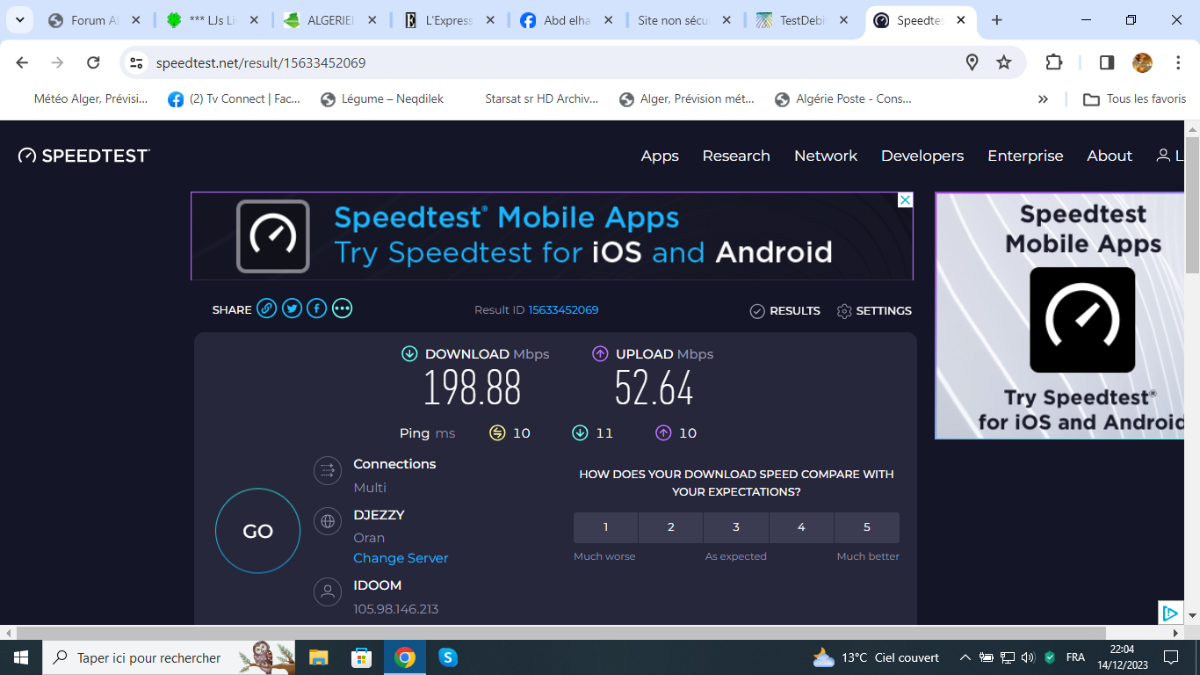Show hidden system tray icons
Viewport: 1200px width, 675px height.
[964, 657]
